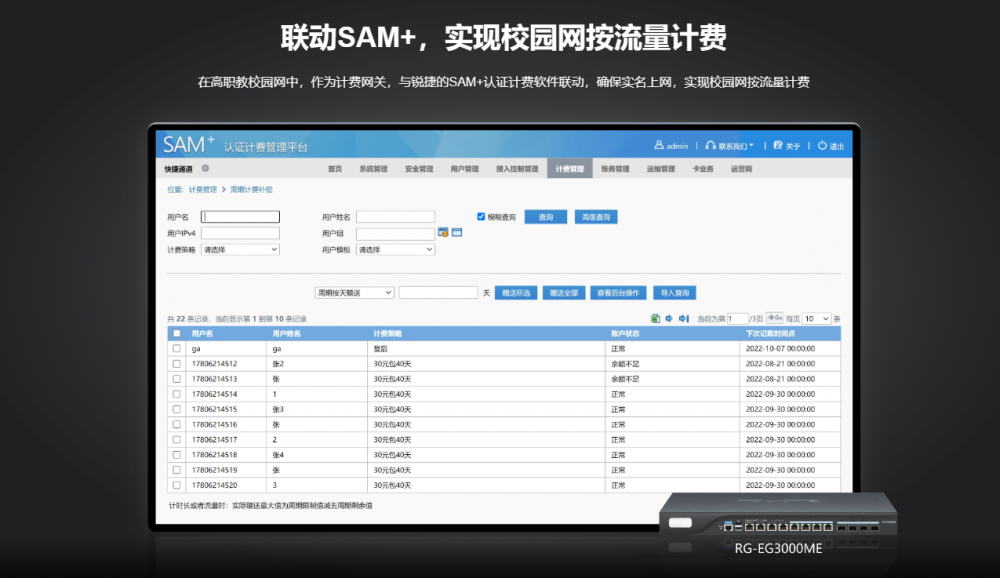
Task: Click the Go page jump button
Action: (775, 318)
